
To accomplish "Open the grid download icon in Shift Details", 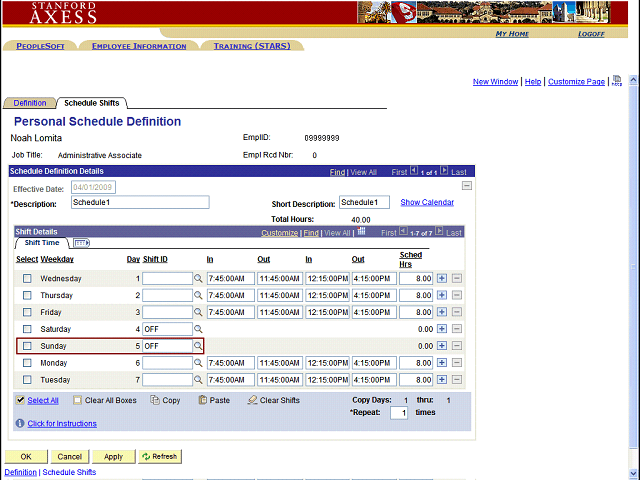I will 362,233.
